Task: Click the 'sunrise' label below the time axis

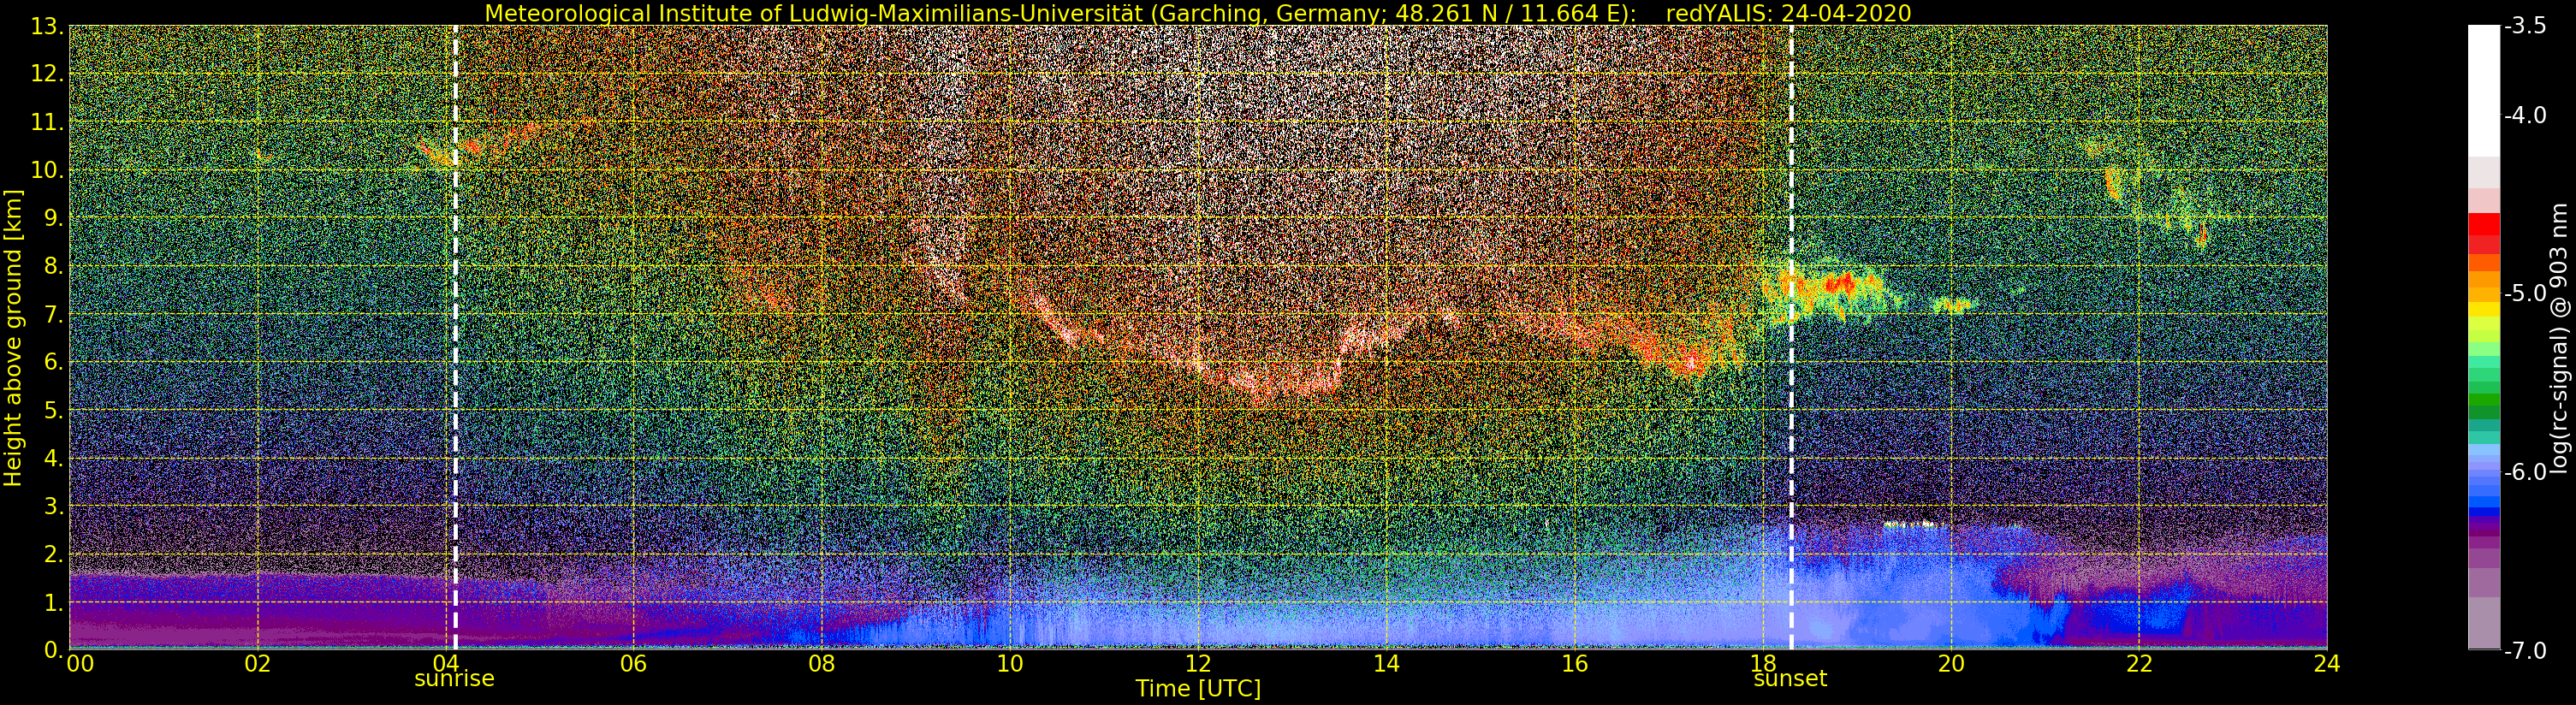Action: [x=455, y=678]
